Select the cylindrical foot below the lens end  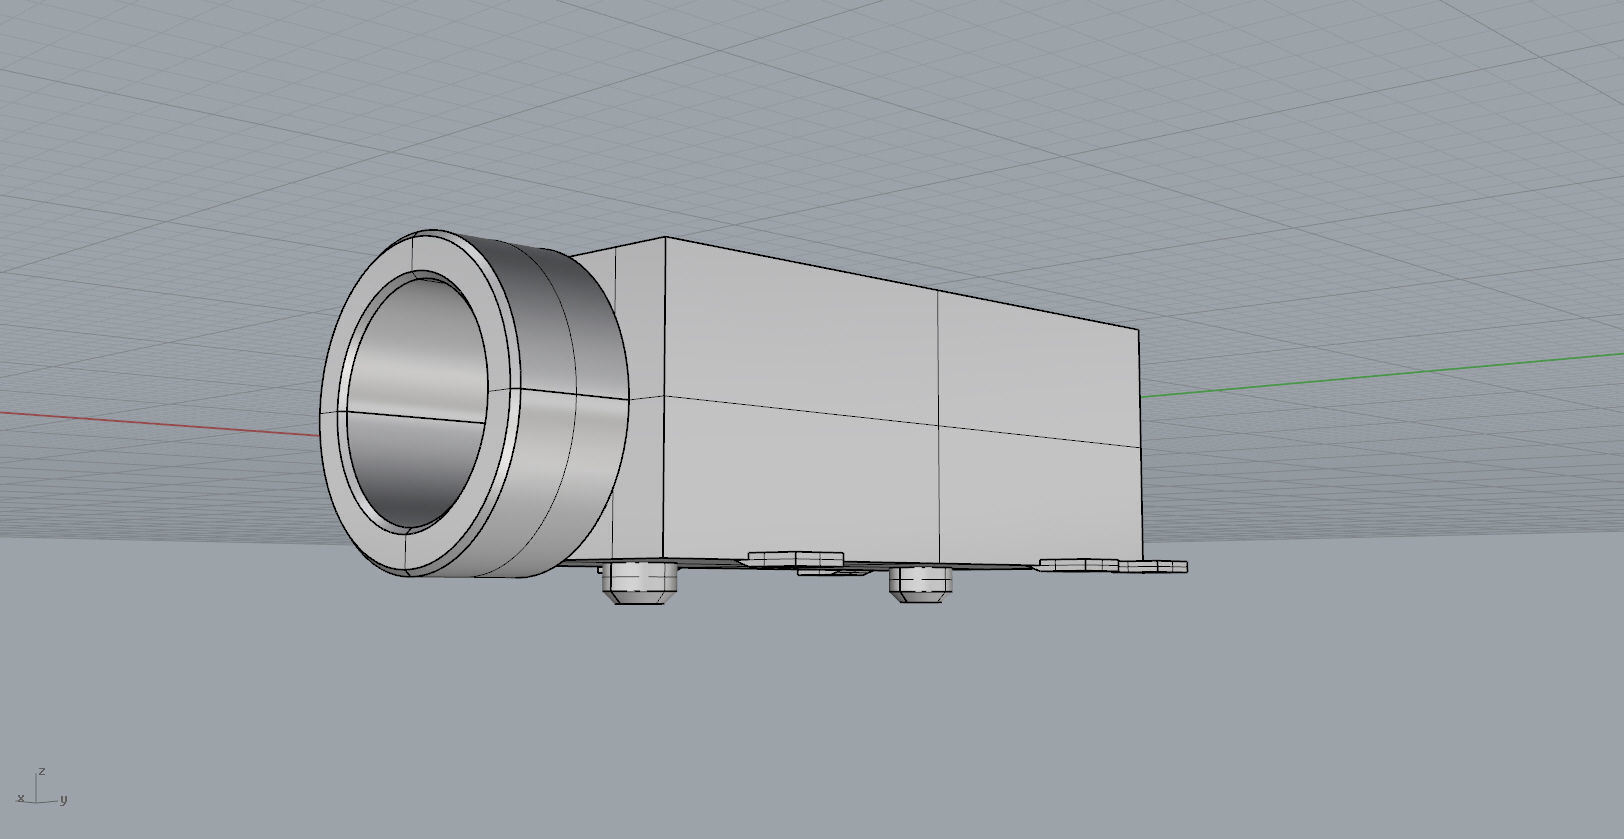click(640, 582)
